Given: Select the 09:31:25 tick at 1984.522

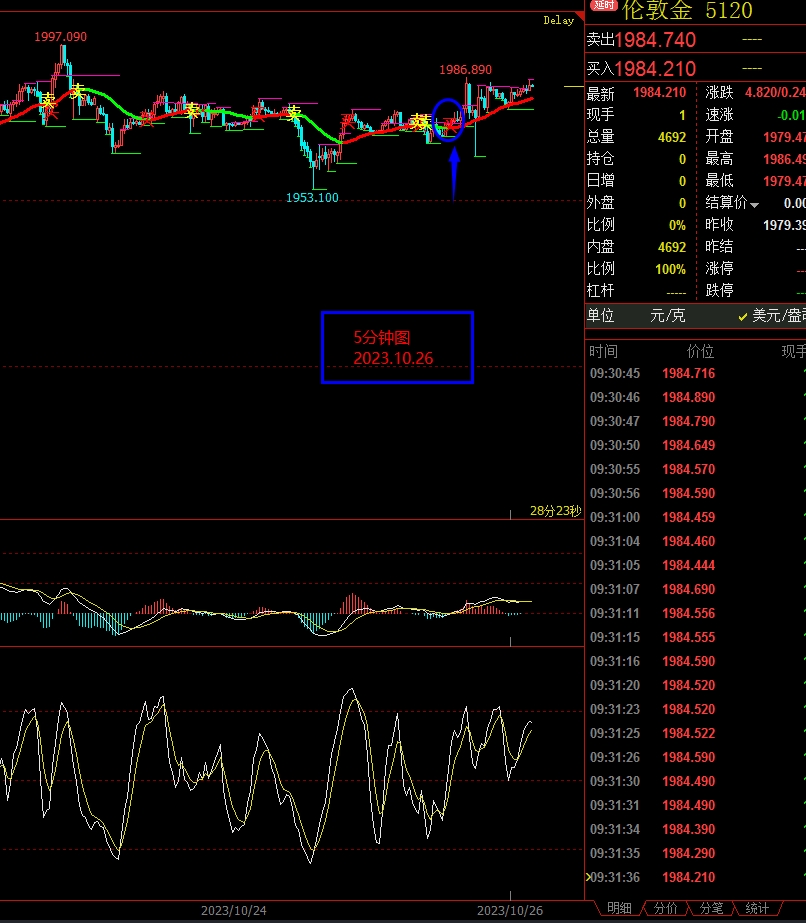Looking at the screenshot, I should coord(696,733).
